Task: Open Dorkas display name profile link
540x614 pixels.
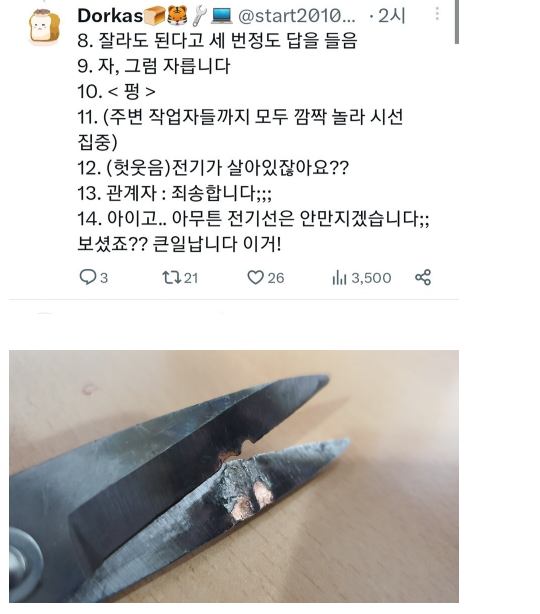Action: pos(110,16)
